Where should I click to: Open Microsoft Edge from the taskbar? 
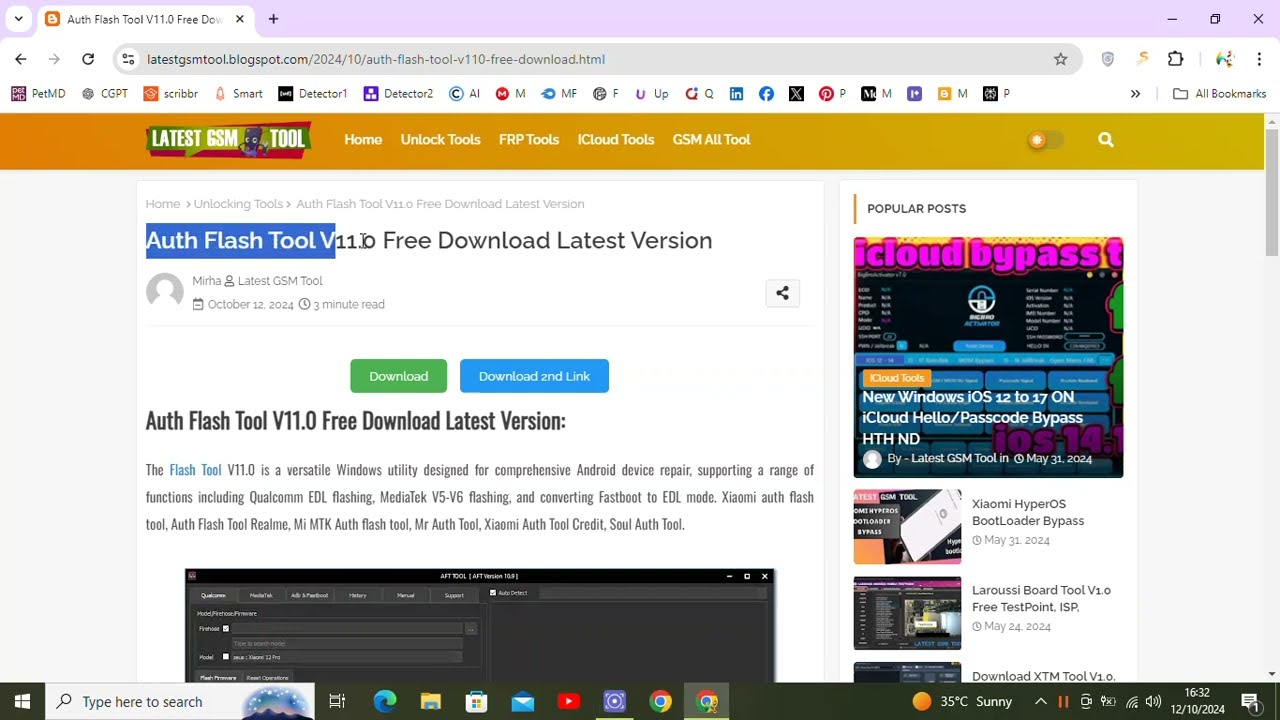pos(385,702)
